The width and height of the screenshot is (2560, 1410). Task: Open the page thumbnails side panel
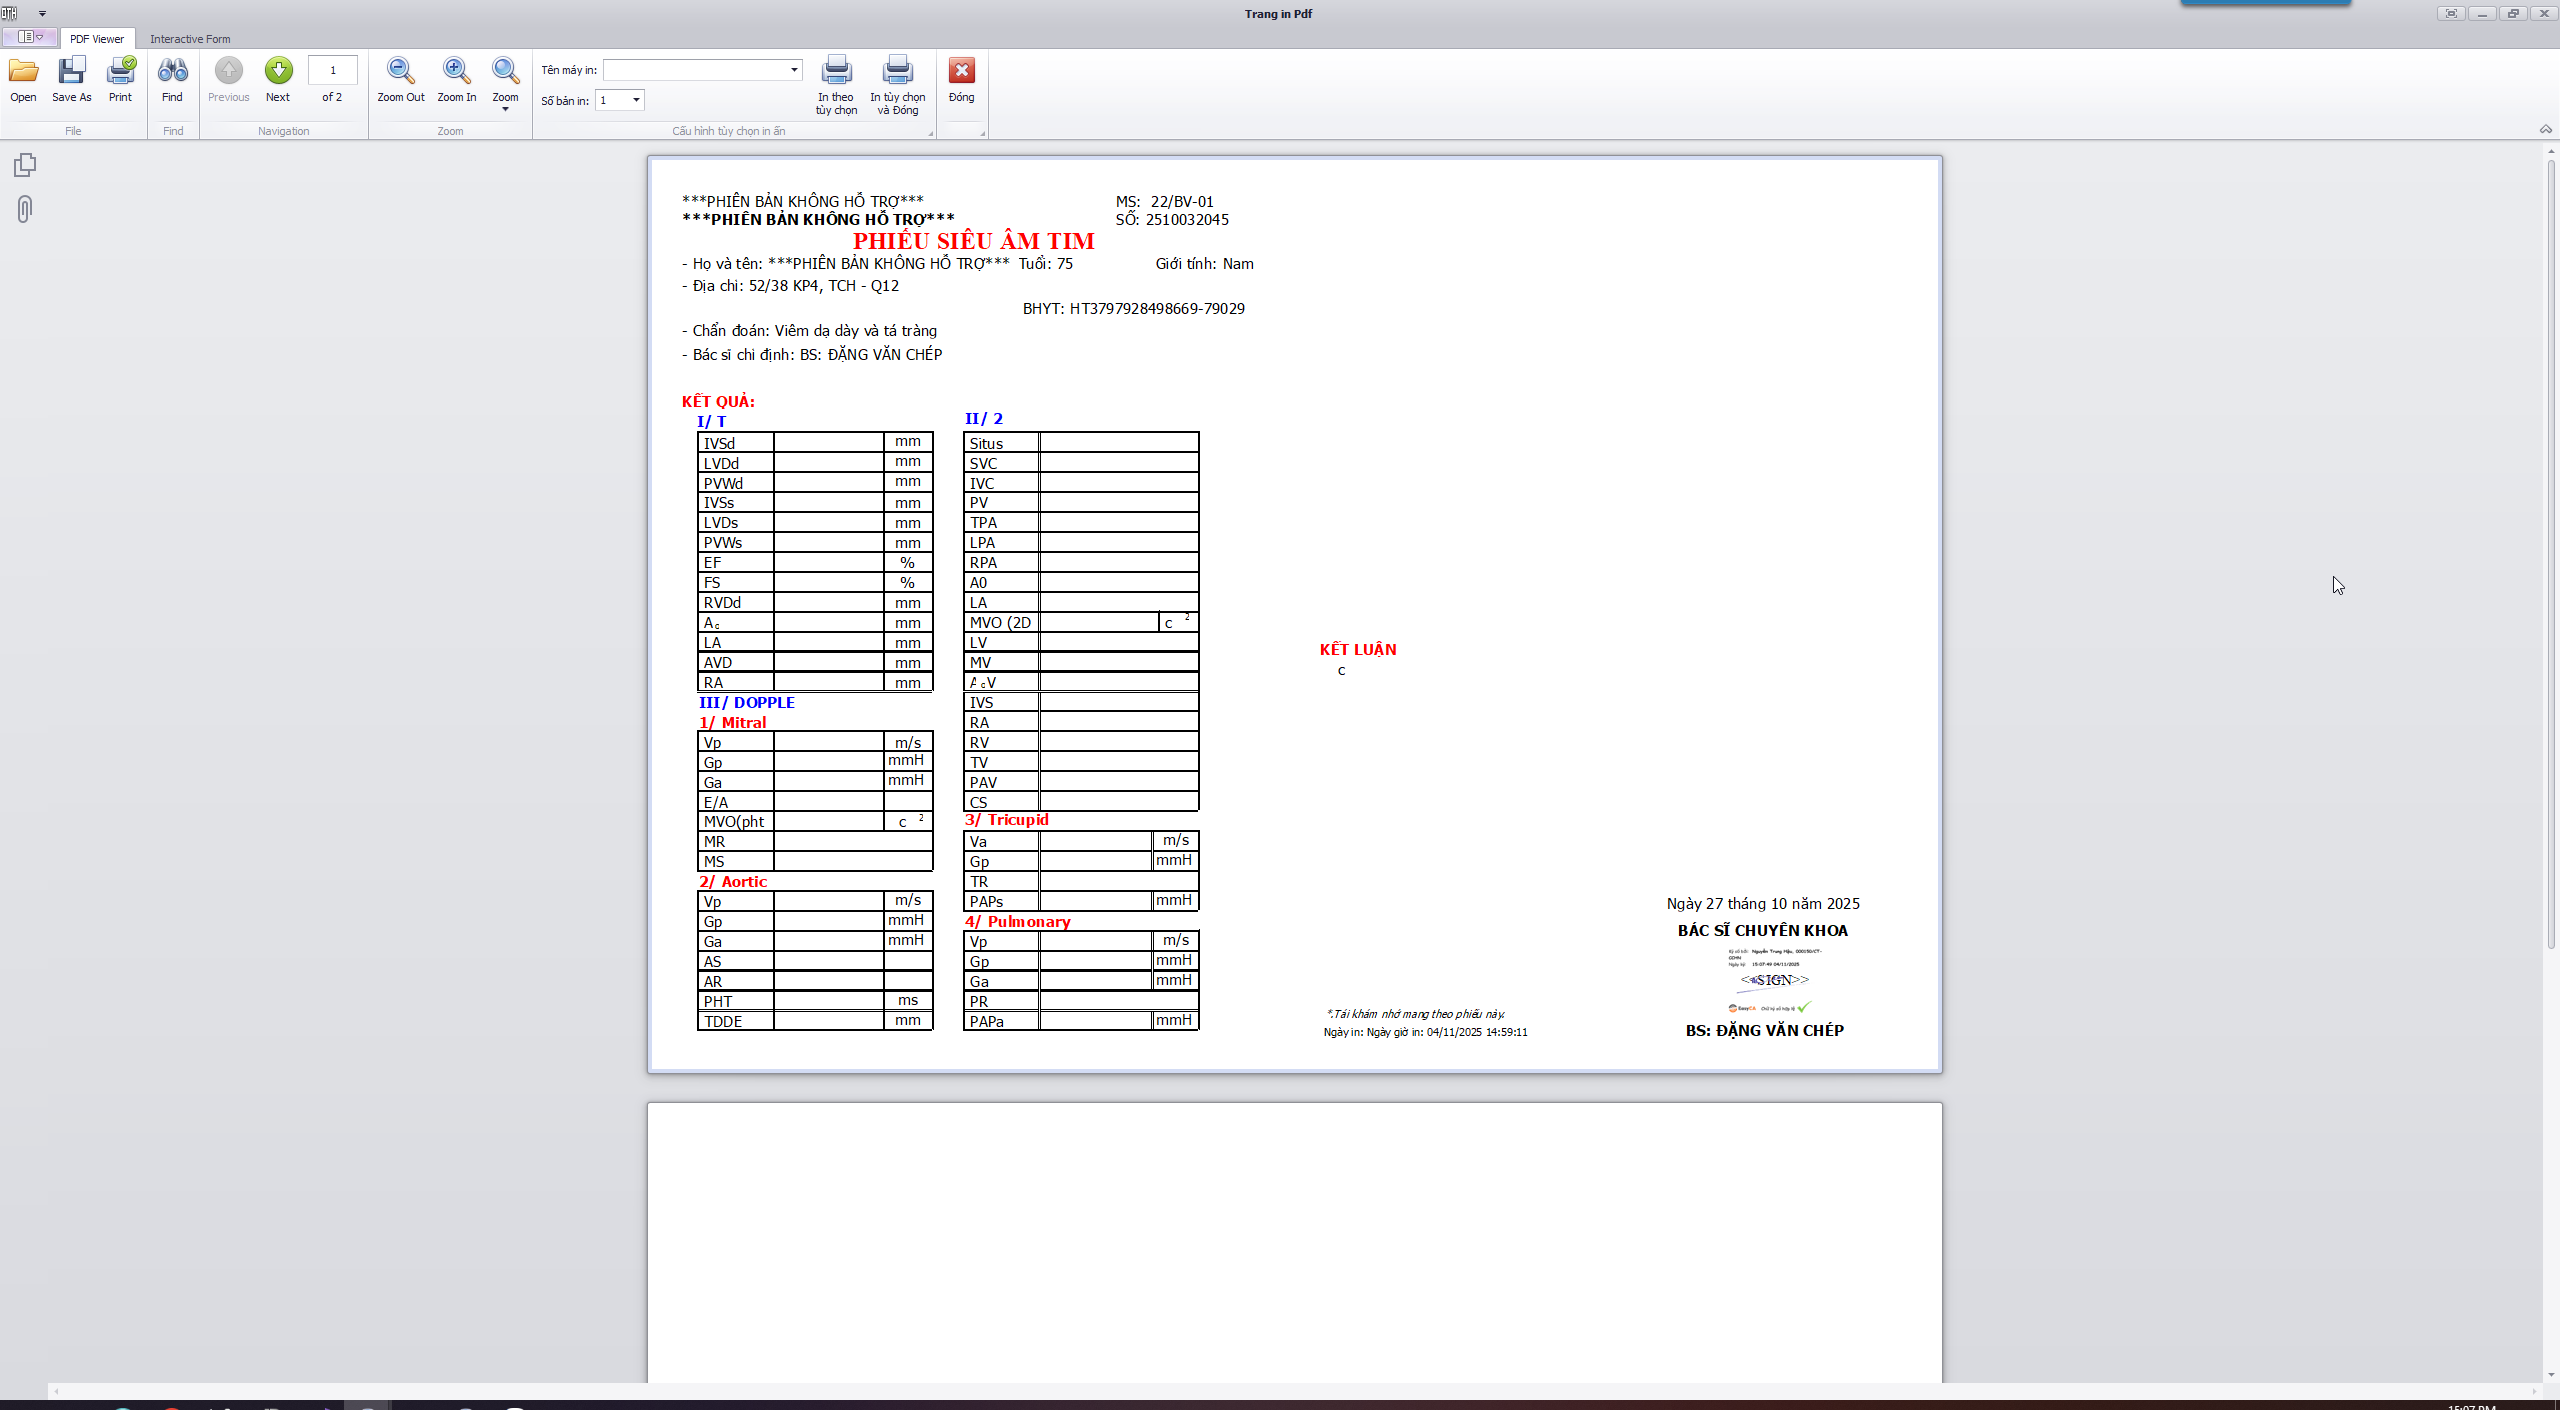[25, 165]
